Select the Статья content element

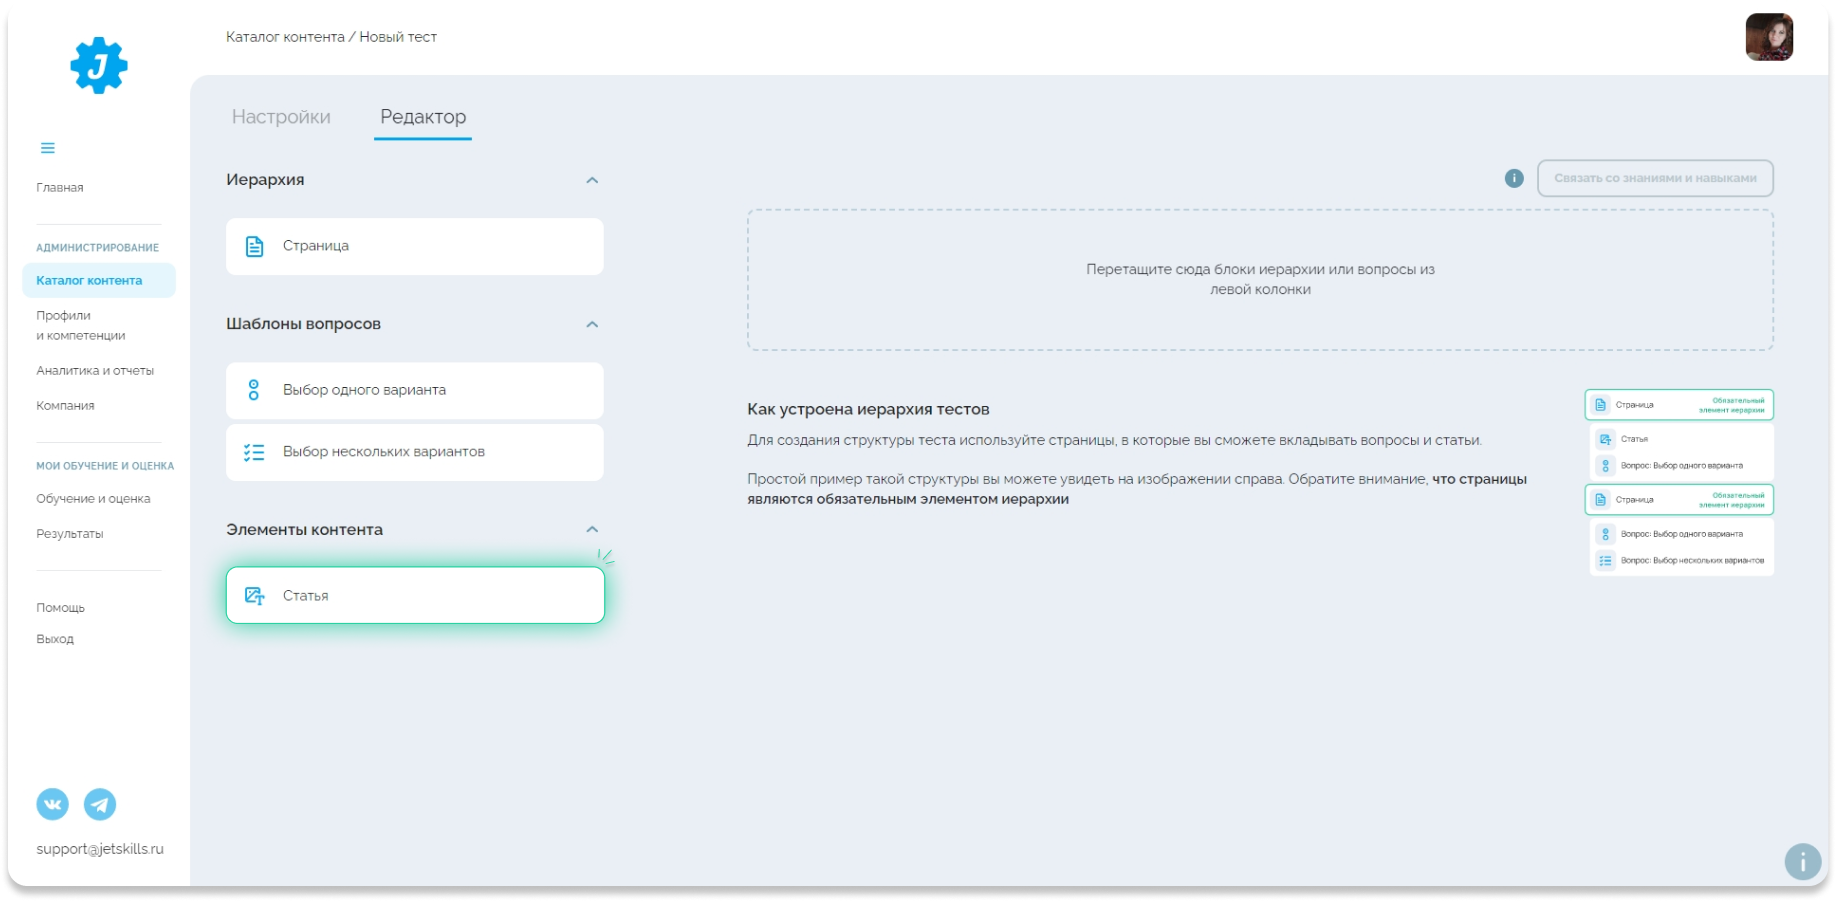(415, 596)
